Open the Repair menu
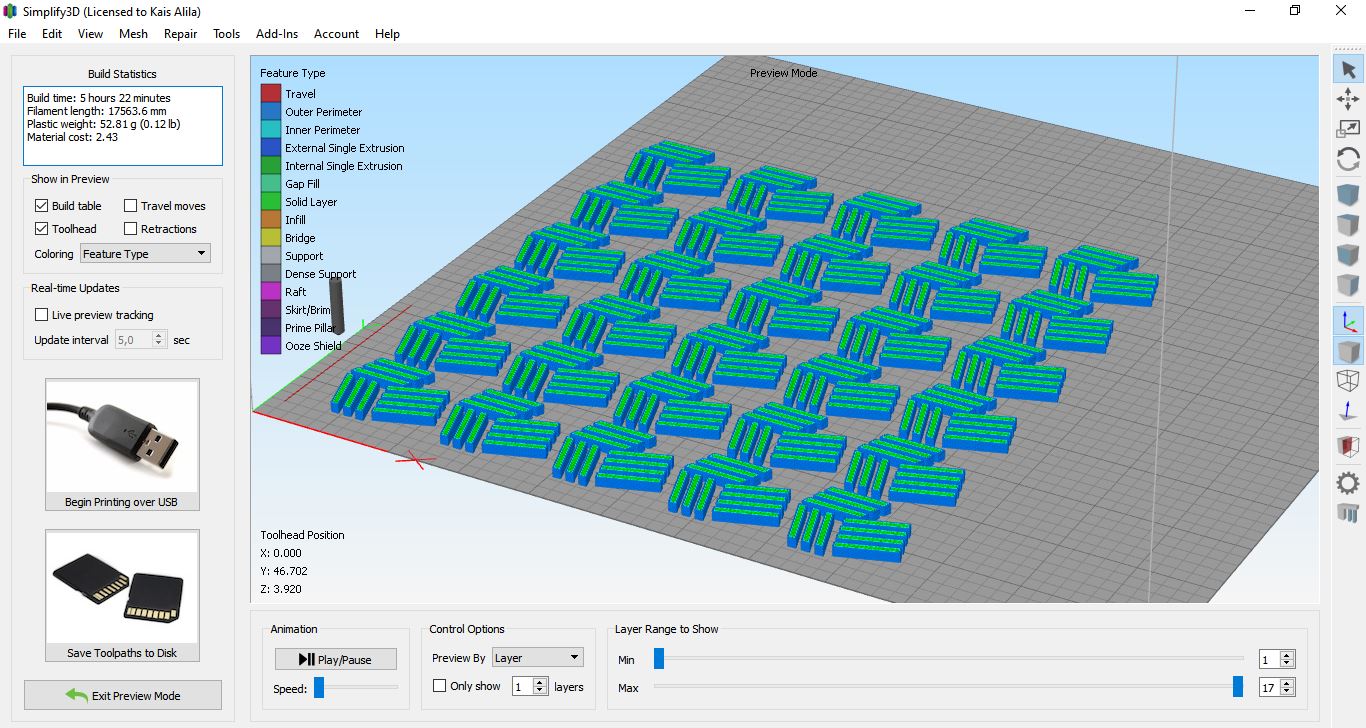1366x728 pixels. click(x=181, y=34)
